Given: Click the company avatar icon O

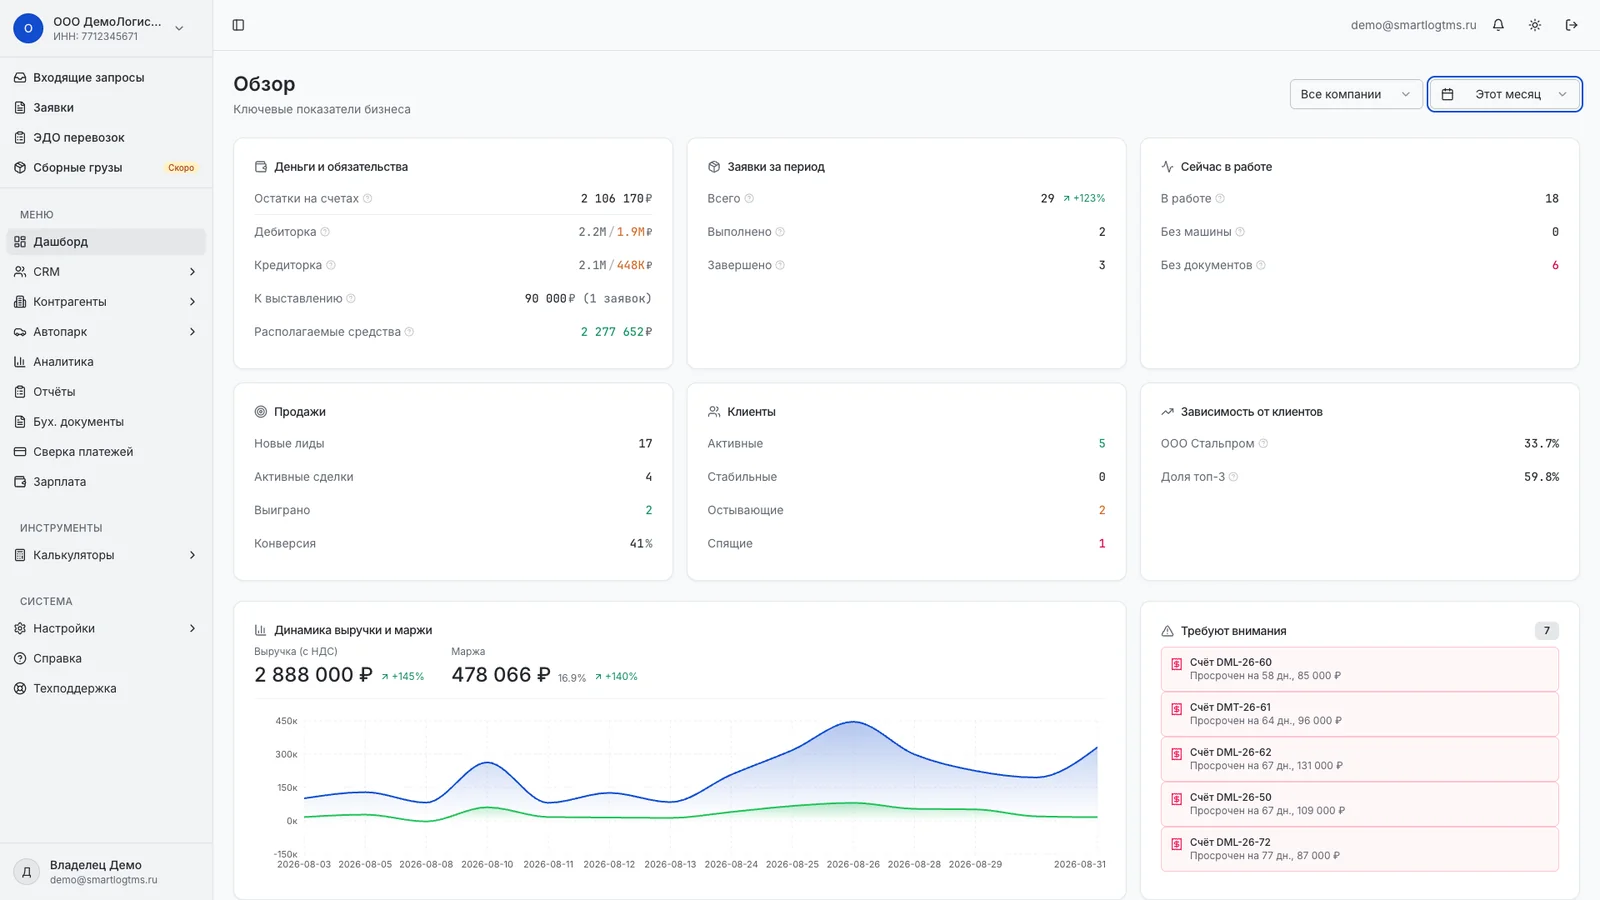Looking at the screenshot, I should coord(28,28).
